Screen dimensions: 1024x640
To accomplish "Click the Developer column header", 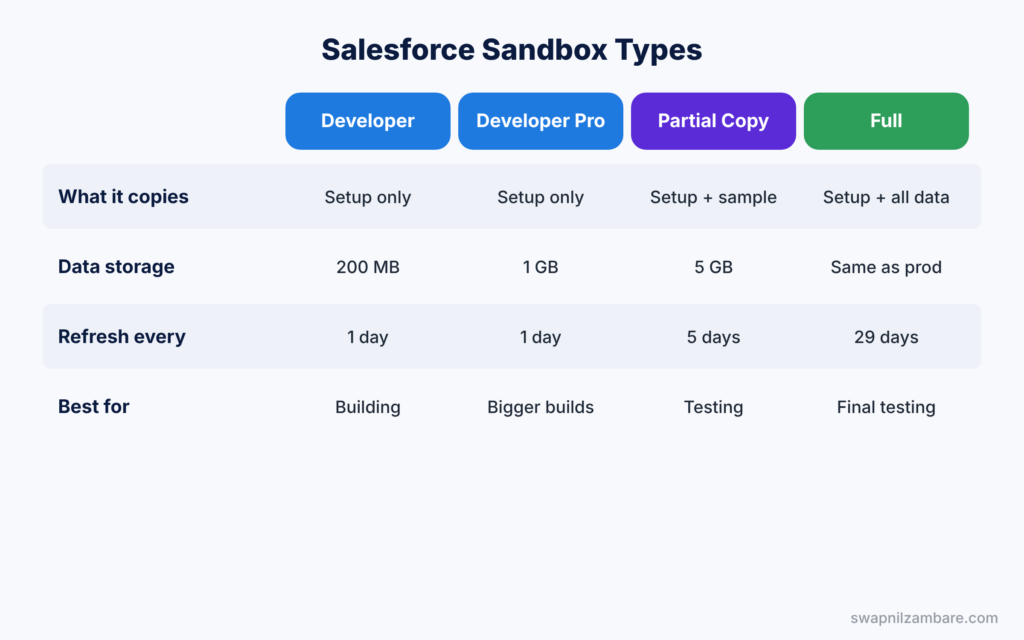I will click(368, 121).
